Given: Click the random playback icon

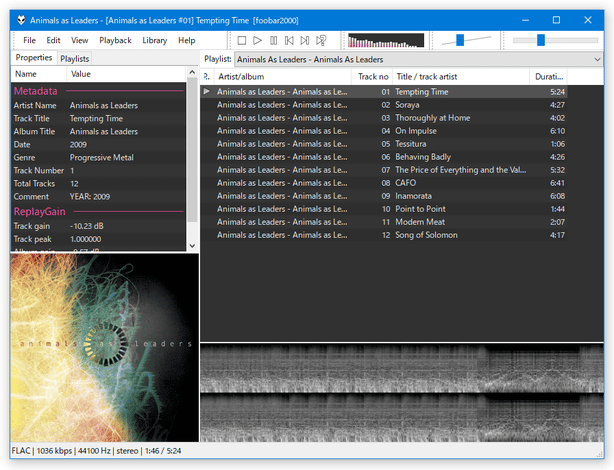Looking at the screenshot, I should click(x=321, y=40).
